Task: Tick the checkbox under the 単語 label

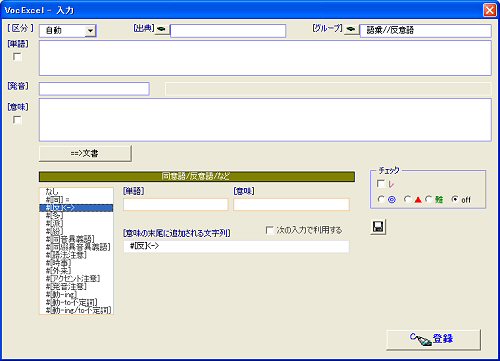Action: 17,57
